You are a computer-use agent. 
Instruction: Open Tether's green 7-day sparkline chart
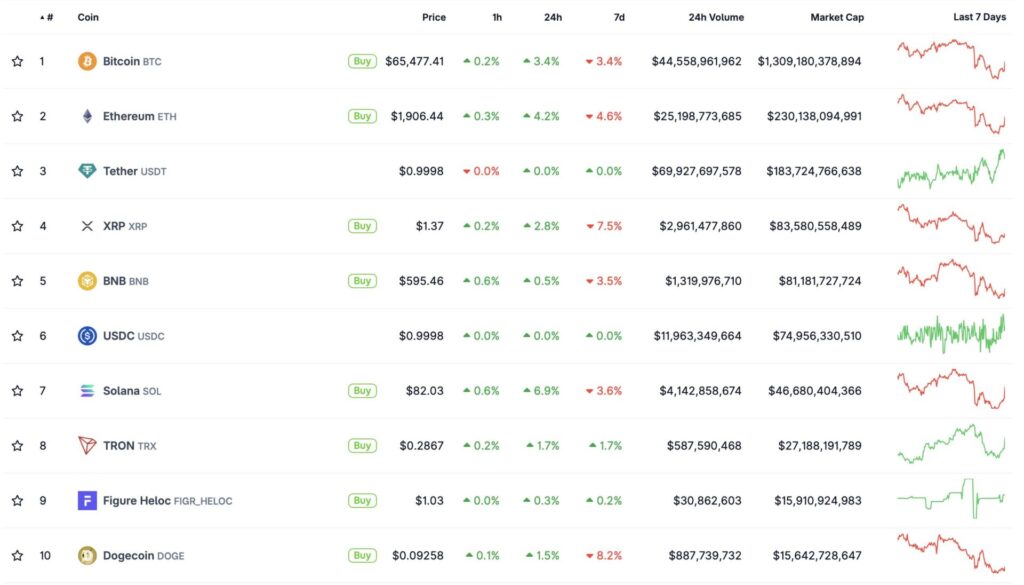[x=950, y=170]
